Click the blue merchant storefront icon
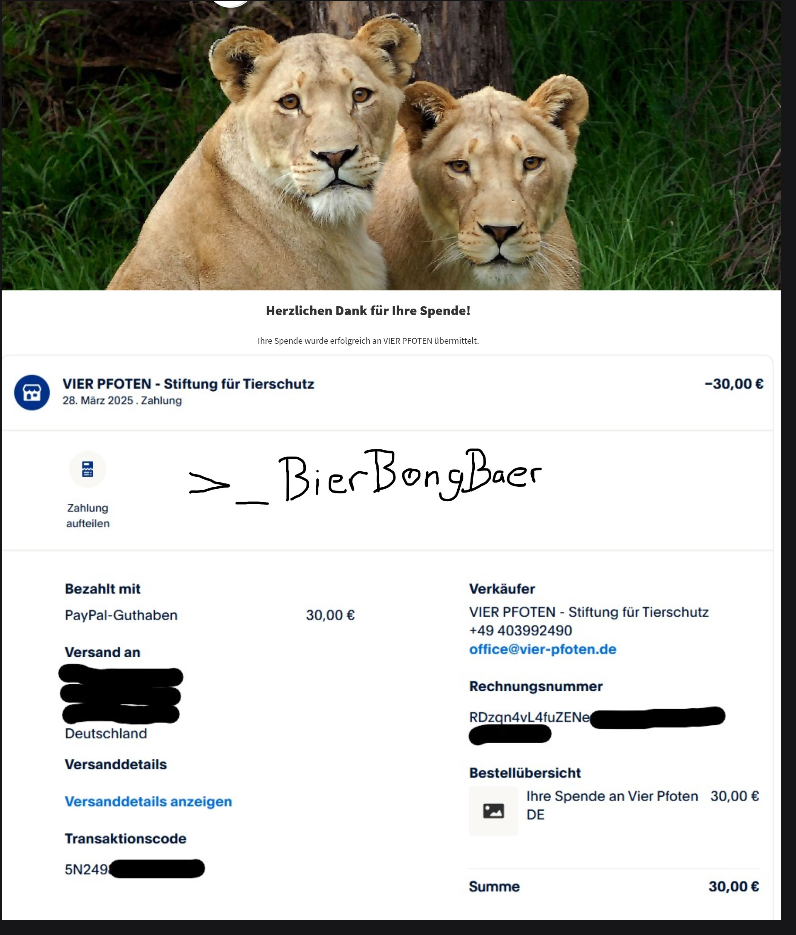Image resolution: width=796 pixels, height=935 pixels. point(32,392)
